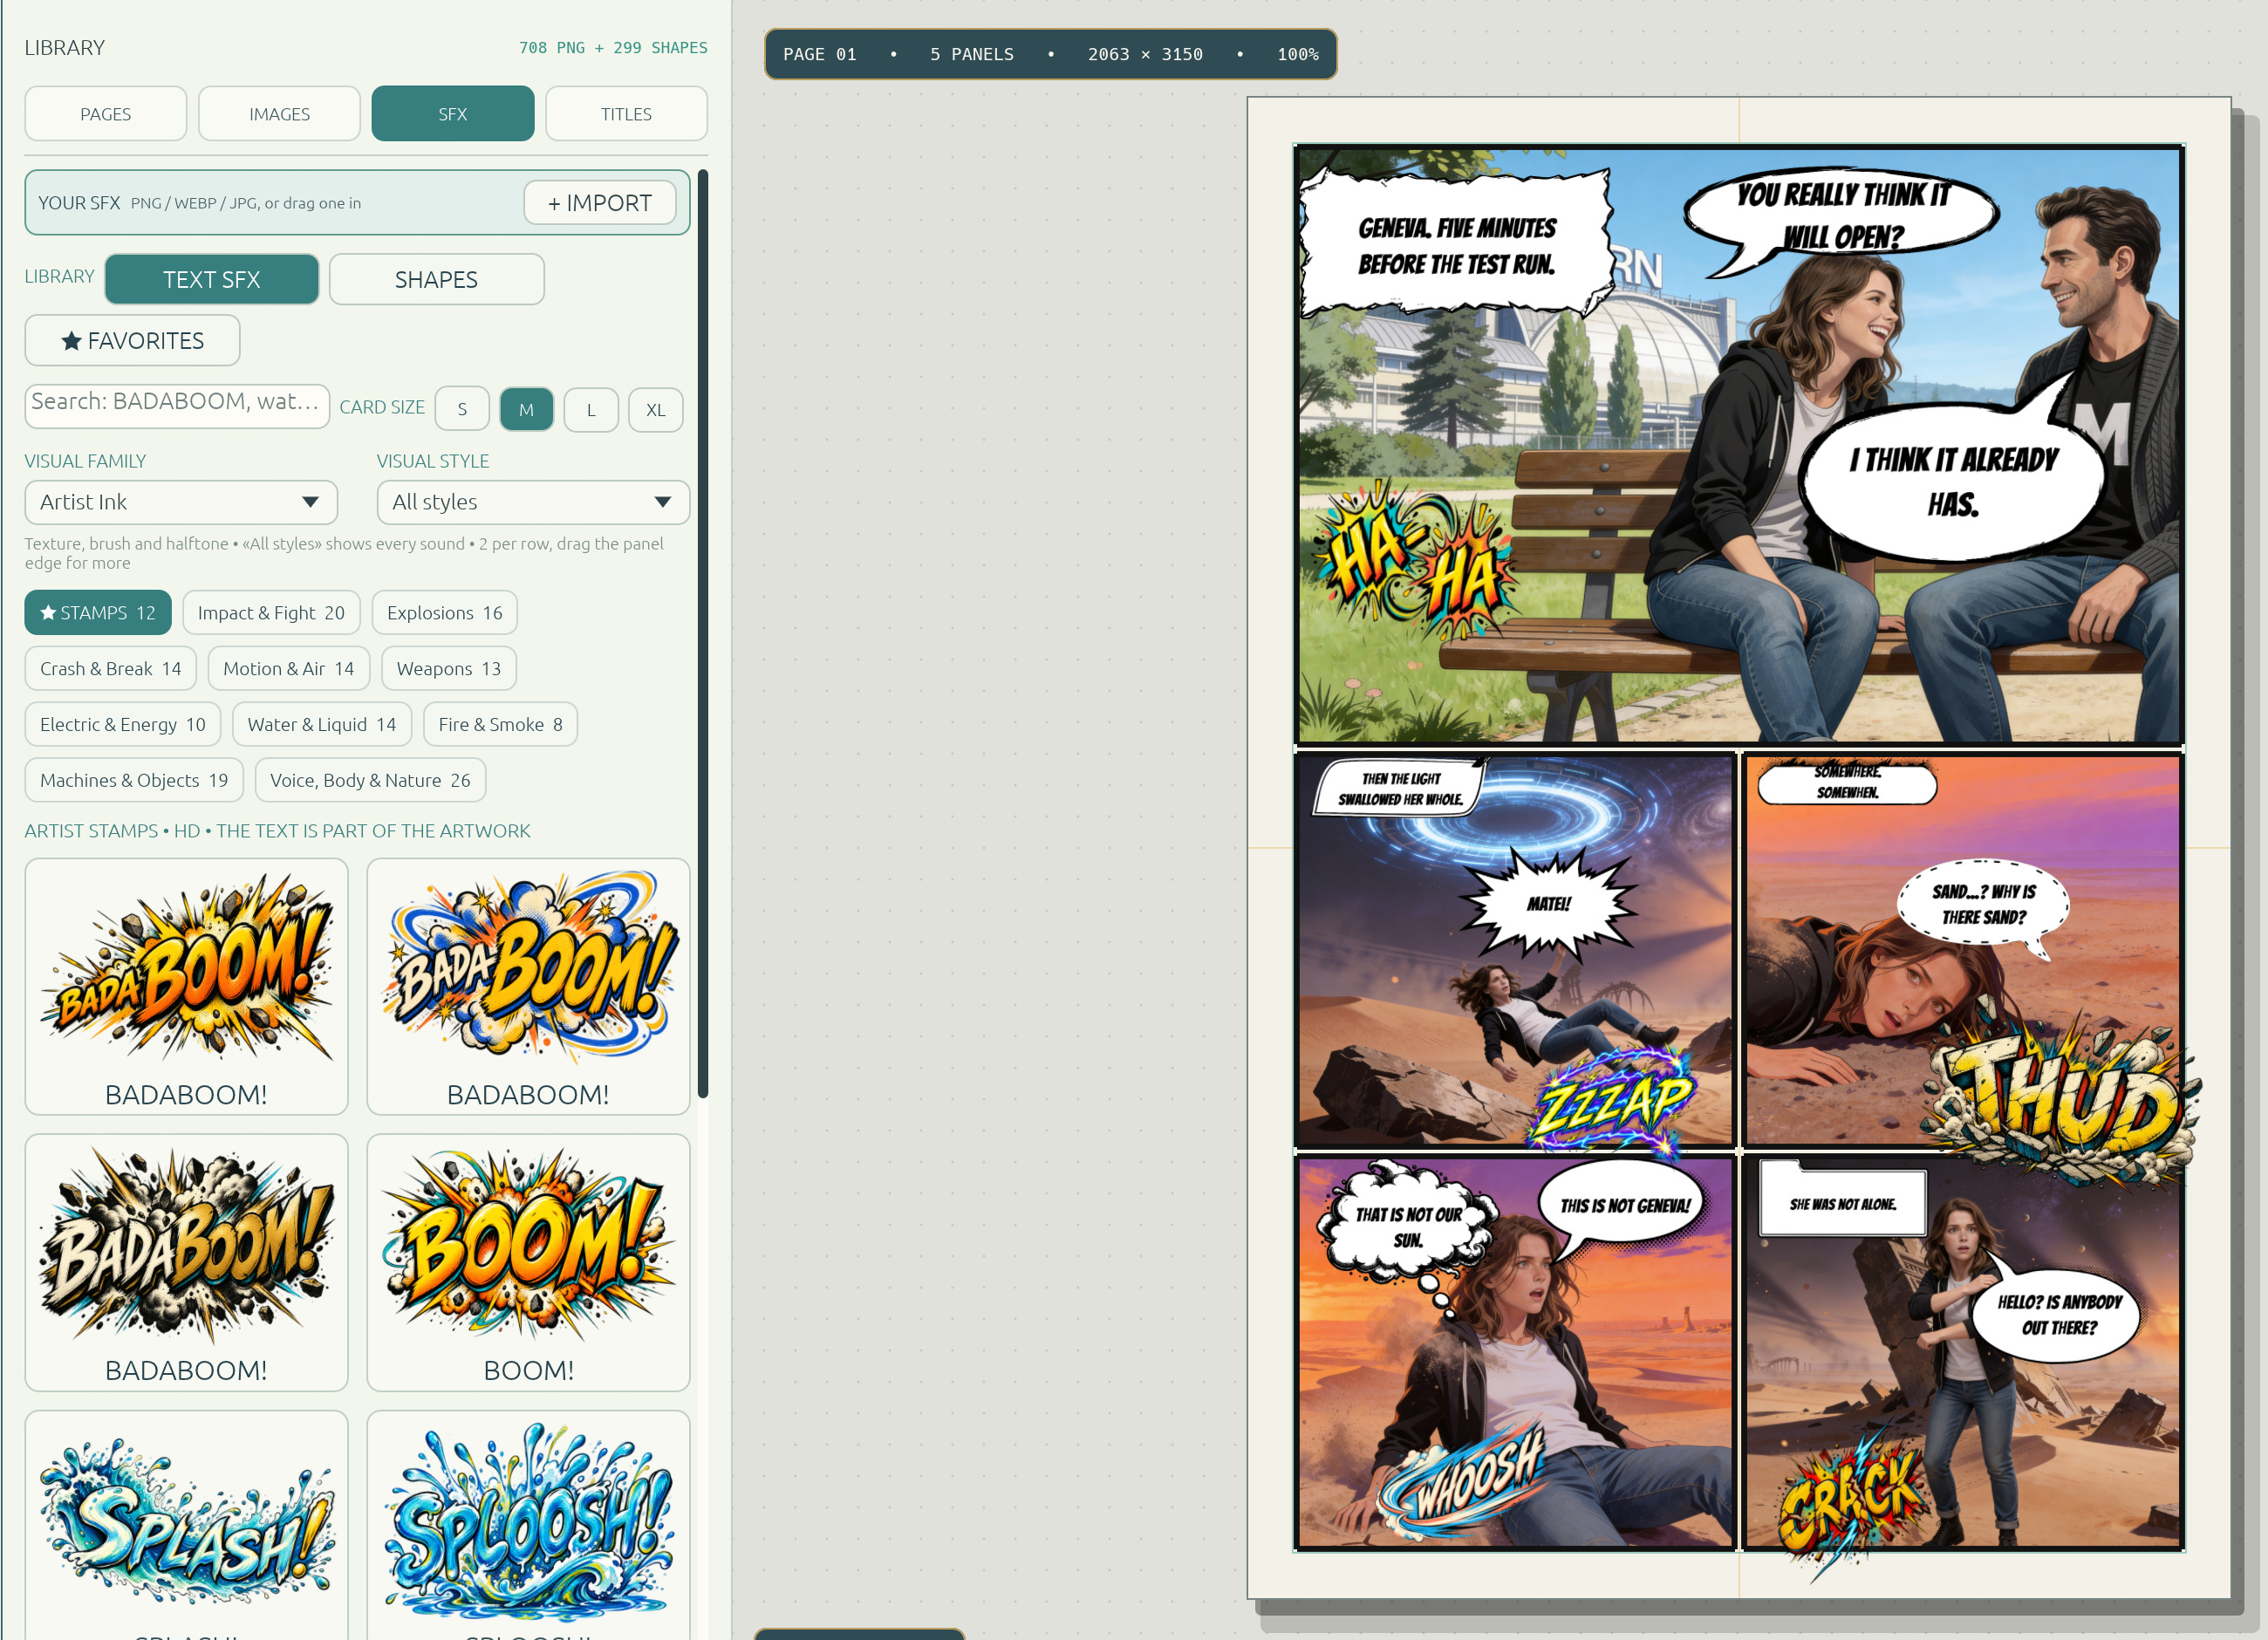Screen dimensions: 2268x1640
Task: Filter by Voice, Body & Nature category
Action: coord(370,781)
